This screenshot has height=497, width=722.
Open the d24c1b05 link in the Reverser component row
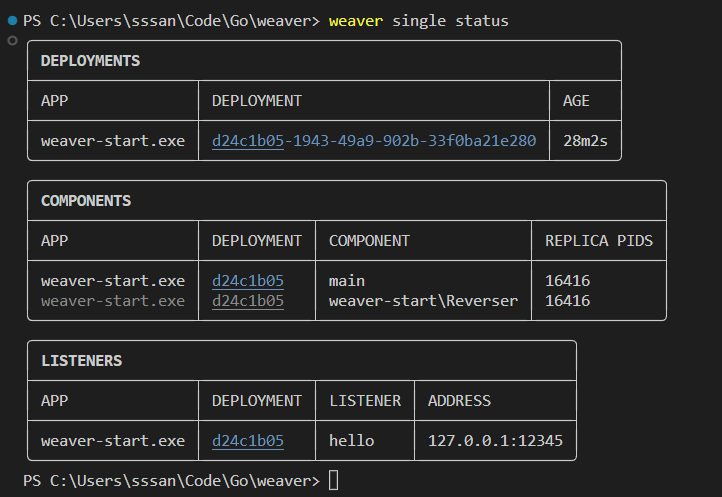248,301
